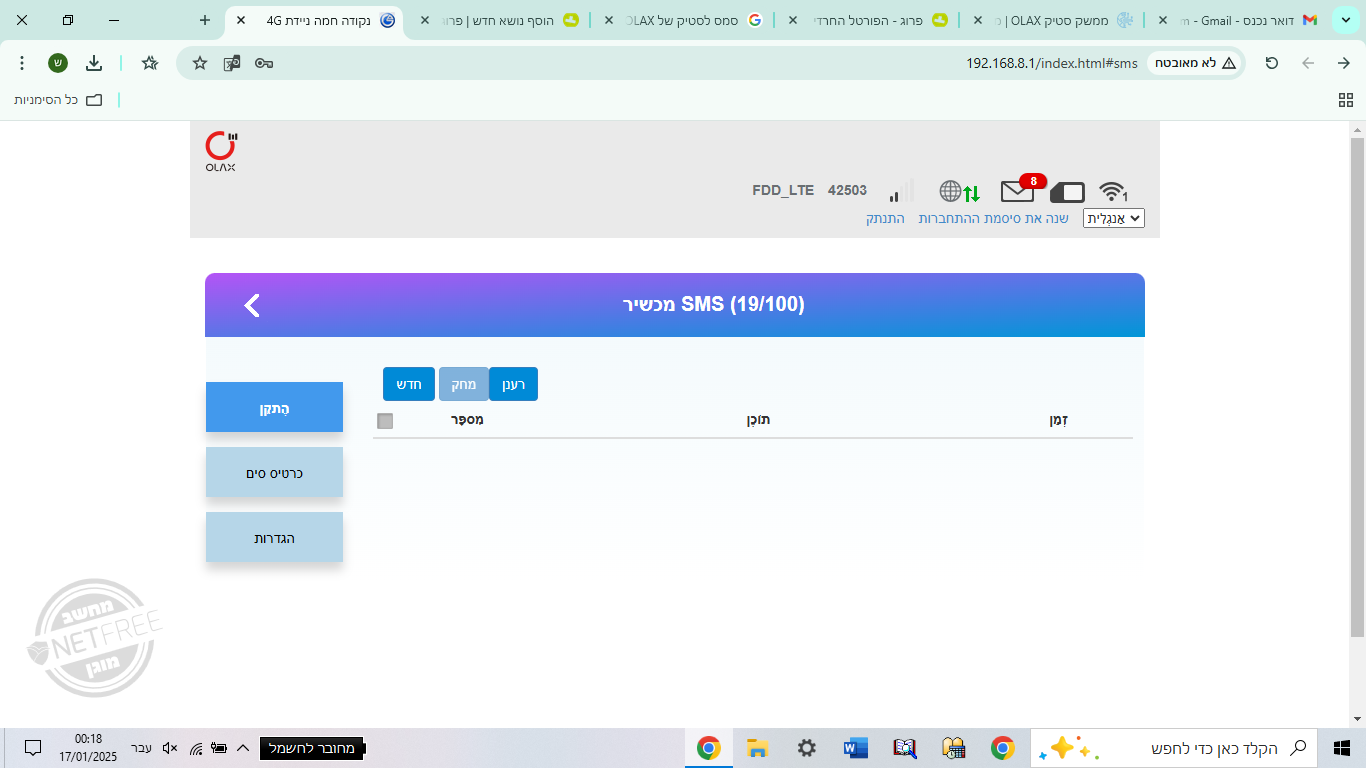The image size is (1366, 768).
Task: Click the taskbar clock and date
Action: click(88, 748)
